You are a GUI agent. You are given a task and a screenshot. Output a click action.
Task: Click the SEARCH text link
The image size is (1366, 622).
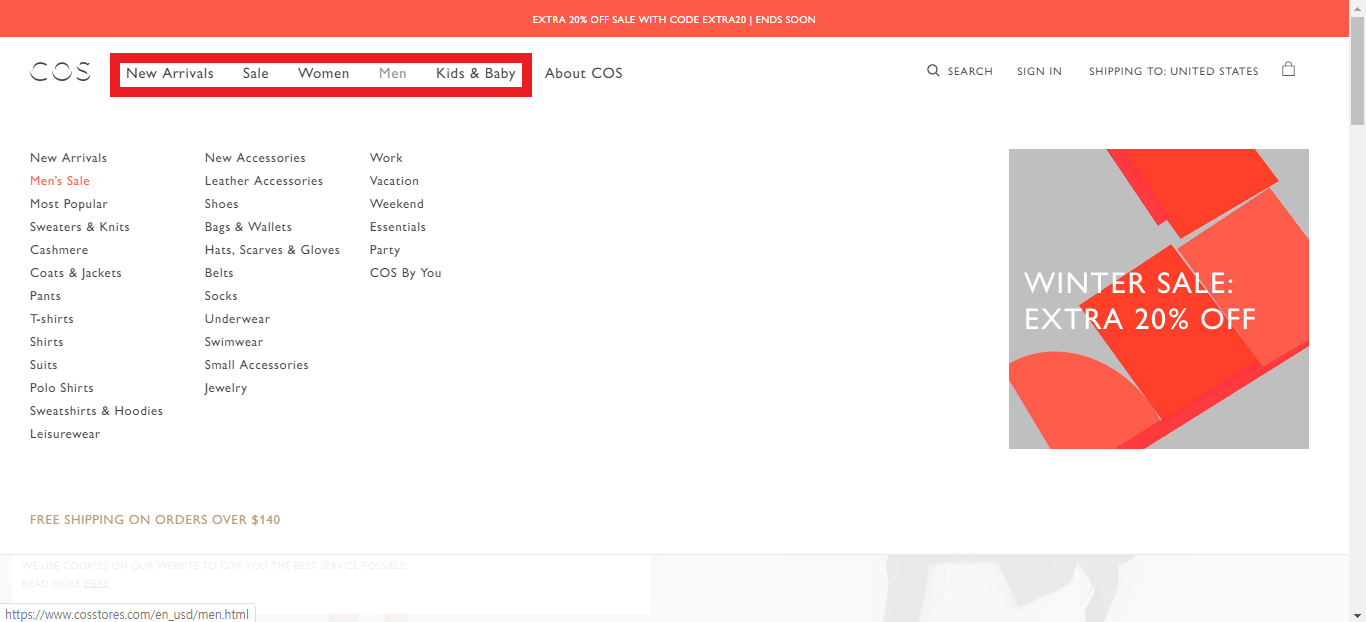click(x=970, y=71)
